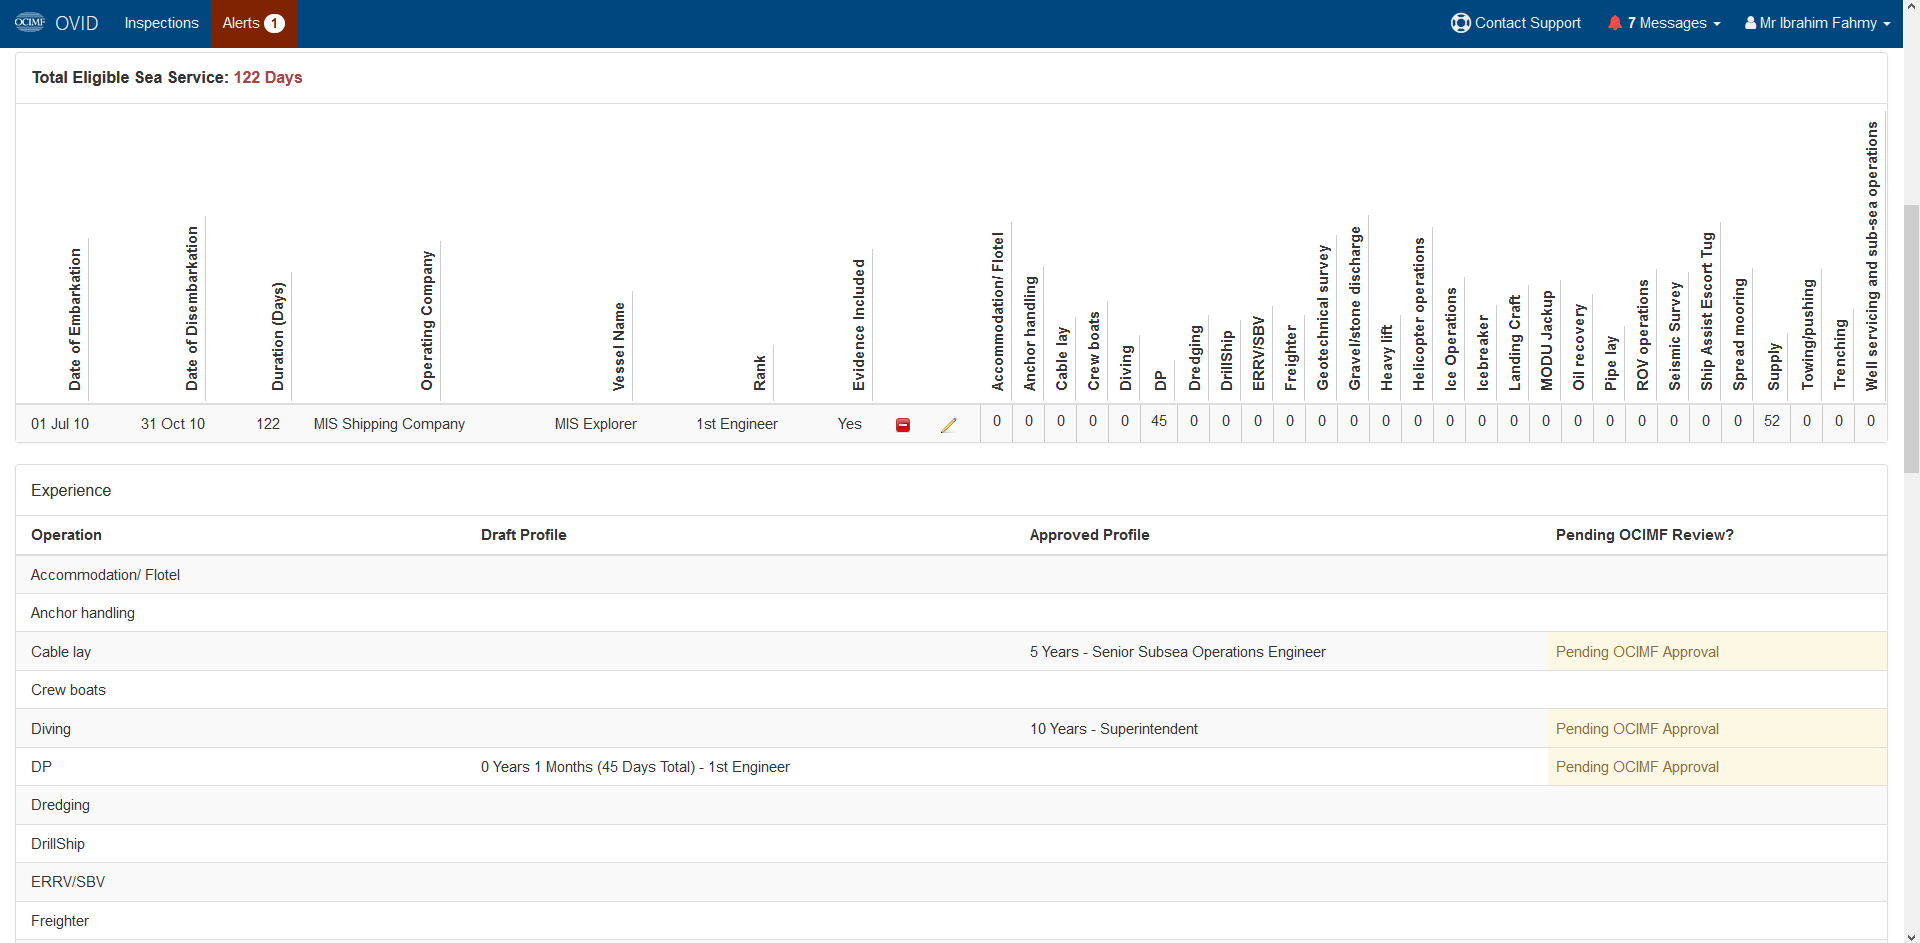Screen dimensions: 1920x943
Task: Open the Alerts tab
Action: click(254, 23)
